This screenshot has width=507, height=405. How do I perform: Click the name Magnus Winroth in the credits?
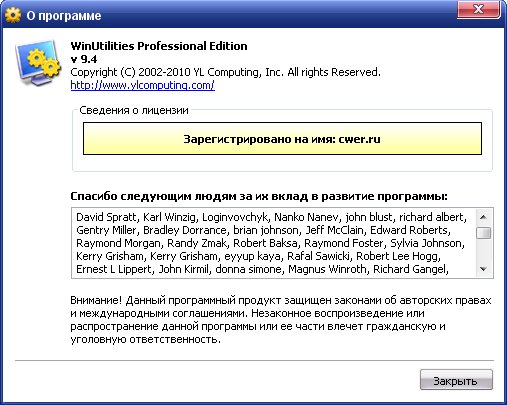point(327,269)
